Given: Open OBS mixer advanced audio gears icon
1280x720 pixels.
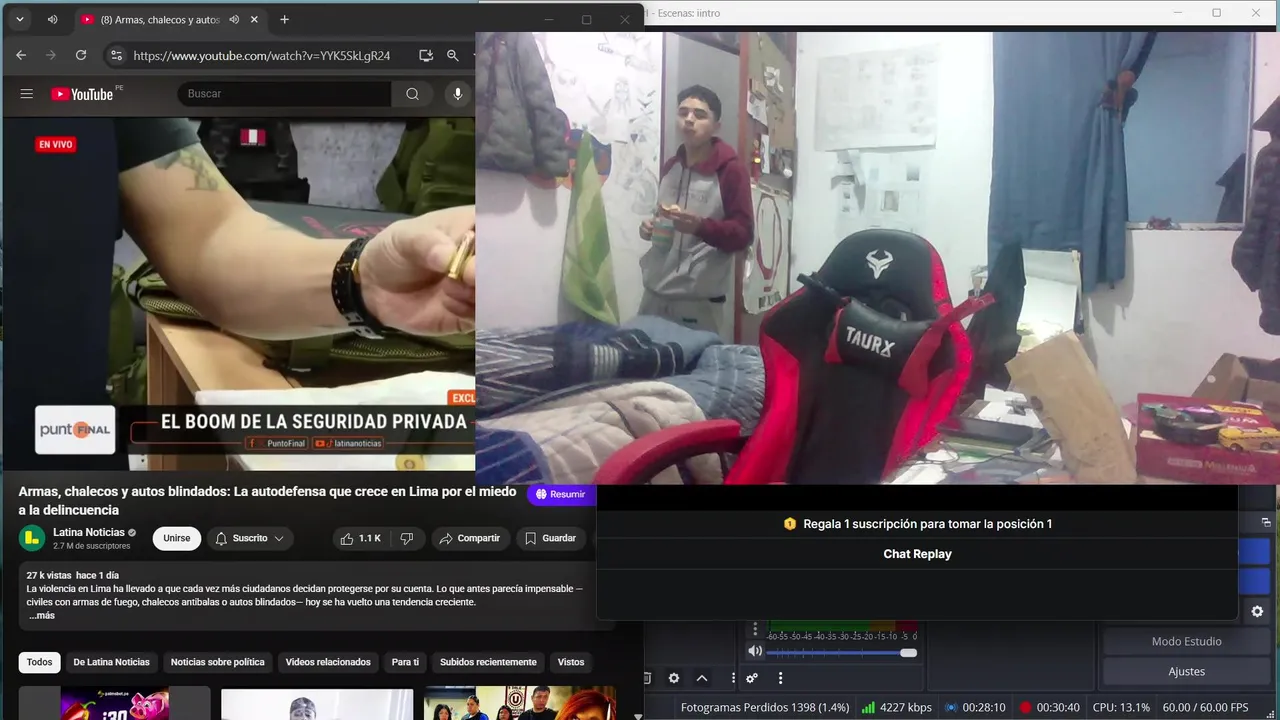Looking at the screenshot, I should coord(752,678).
